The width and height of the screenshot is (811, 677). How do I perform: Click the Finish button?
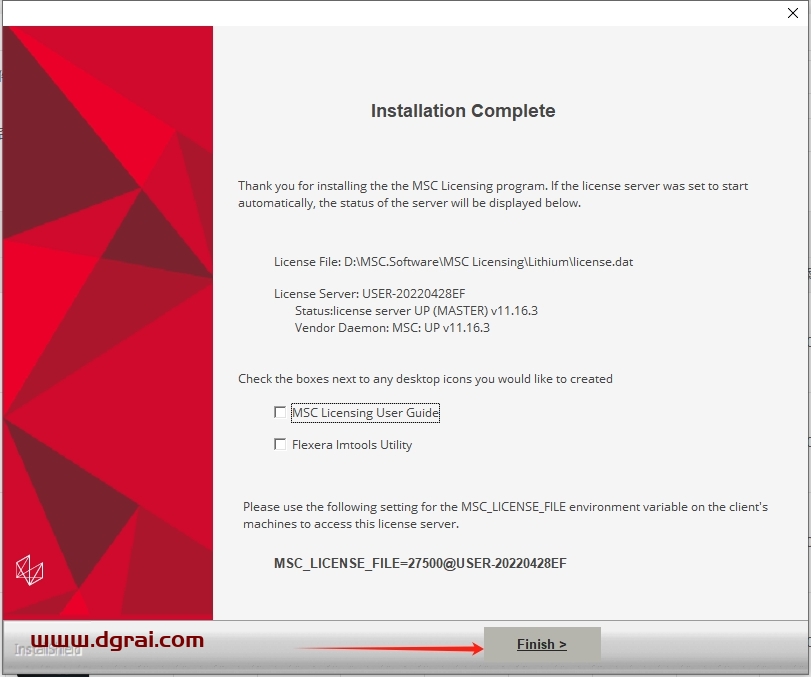coord(542,644)
